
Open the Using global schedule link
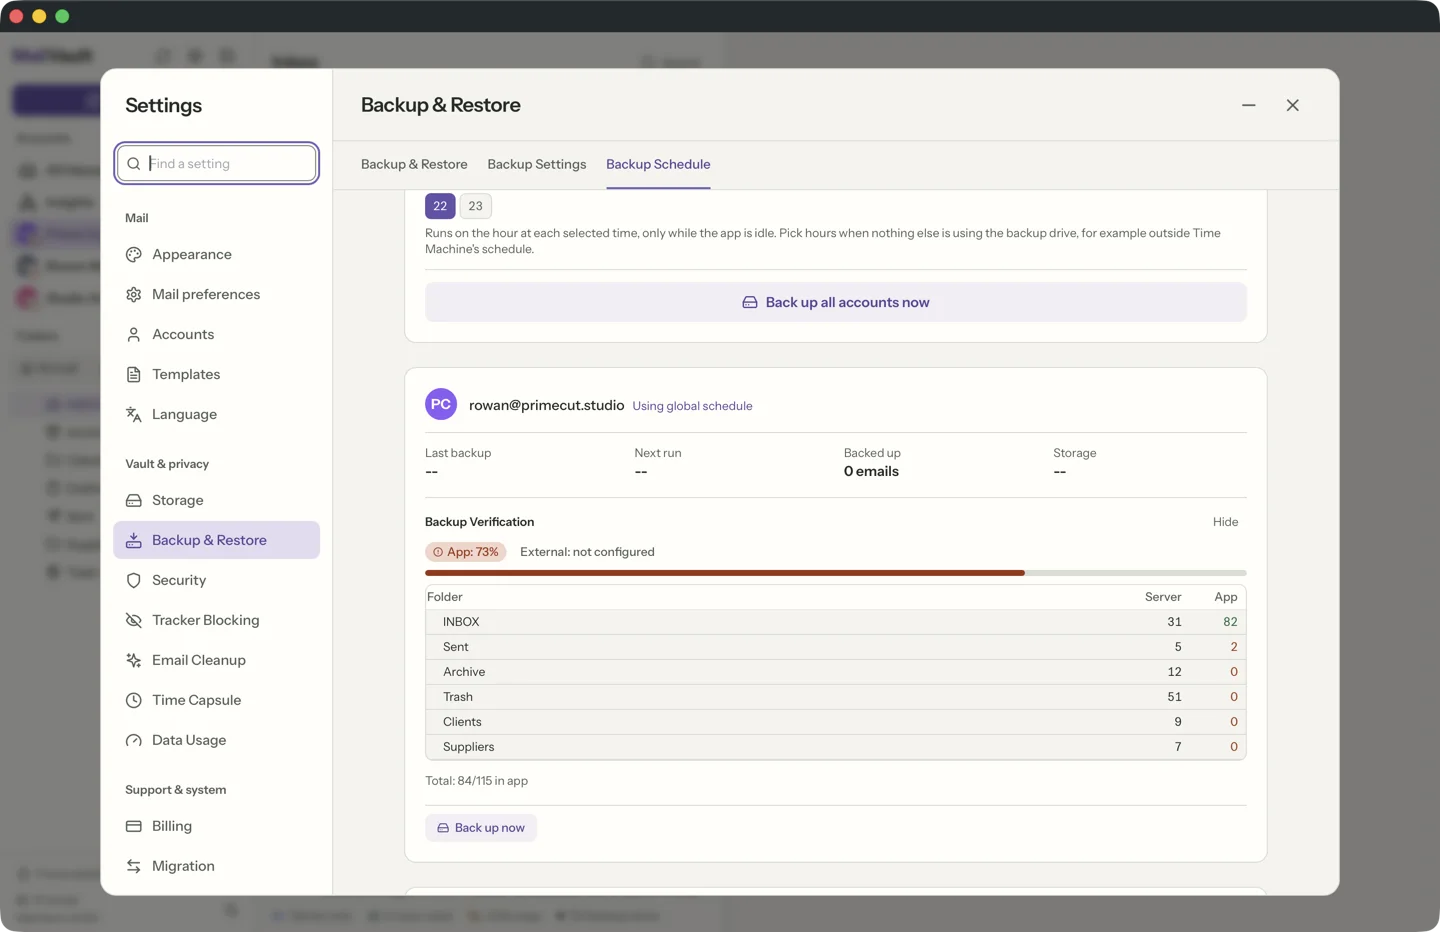pos(692,406)
